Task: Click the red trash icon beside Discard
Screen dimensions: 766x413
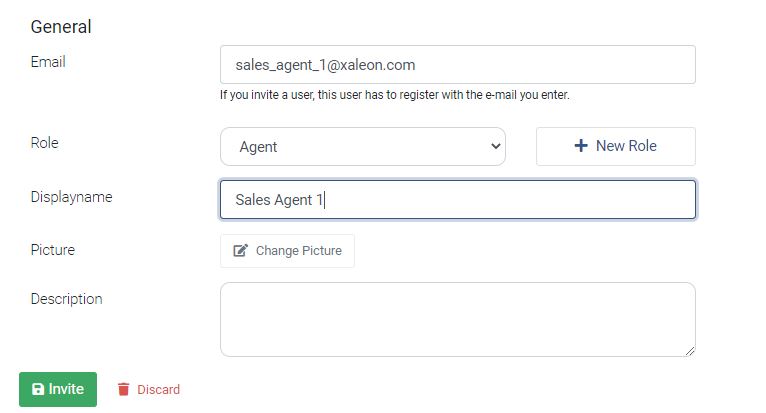Action: [x=124, y=389]
